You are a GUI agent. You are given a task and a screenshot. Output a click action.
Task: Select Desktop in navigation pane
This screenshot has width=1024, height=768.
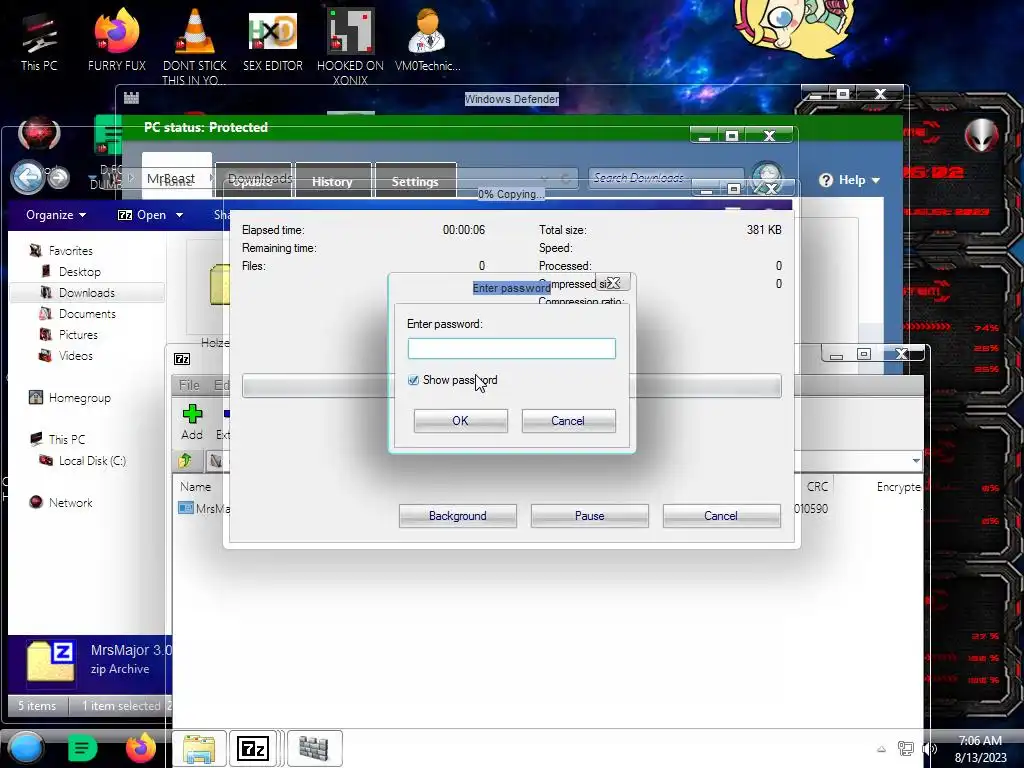pos(80,272)
